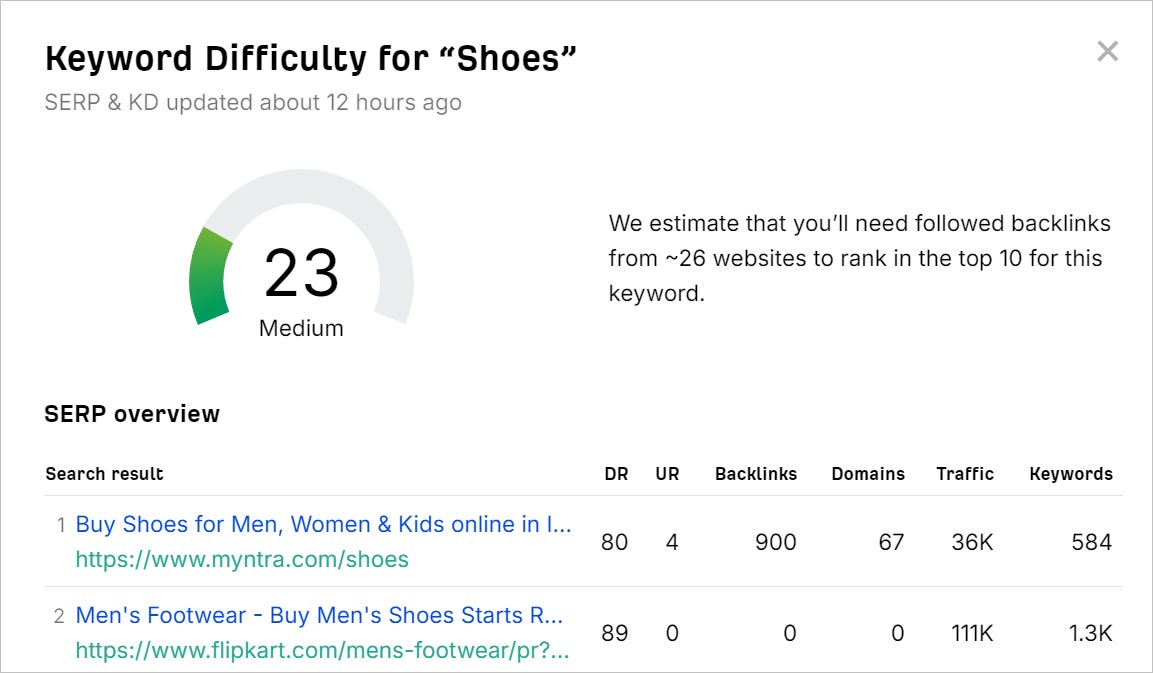The height and width of the screenshot is (673, 1153).
Task: Click the UR column header
Action: pyautogui.click(x=667, y=474)
